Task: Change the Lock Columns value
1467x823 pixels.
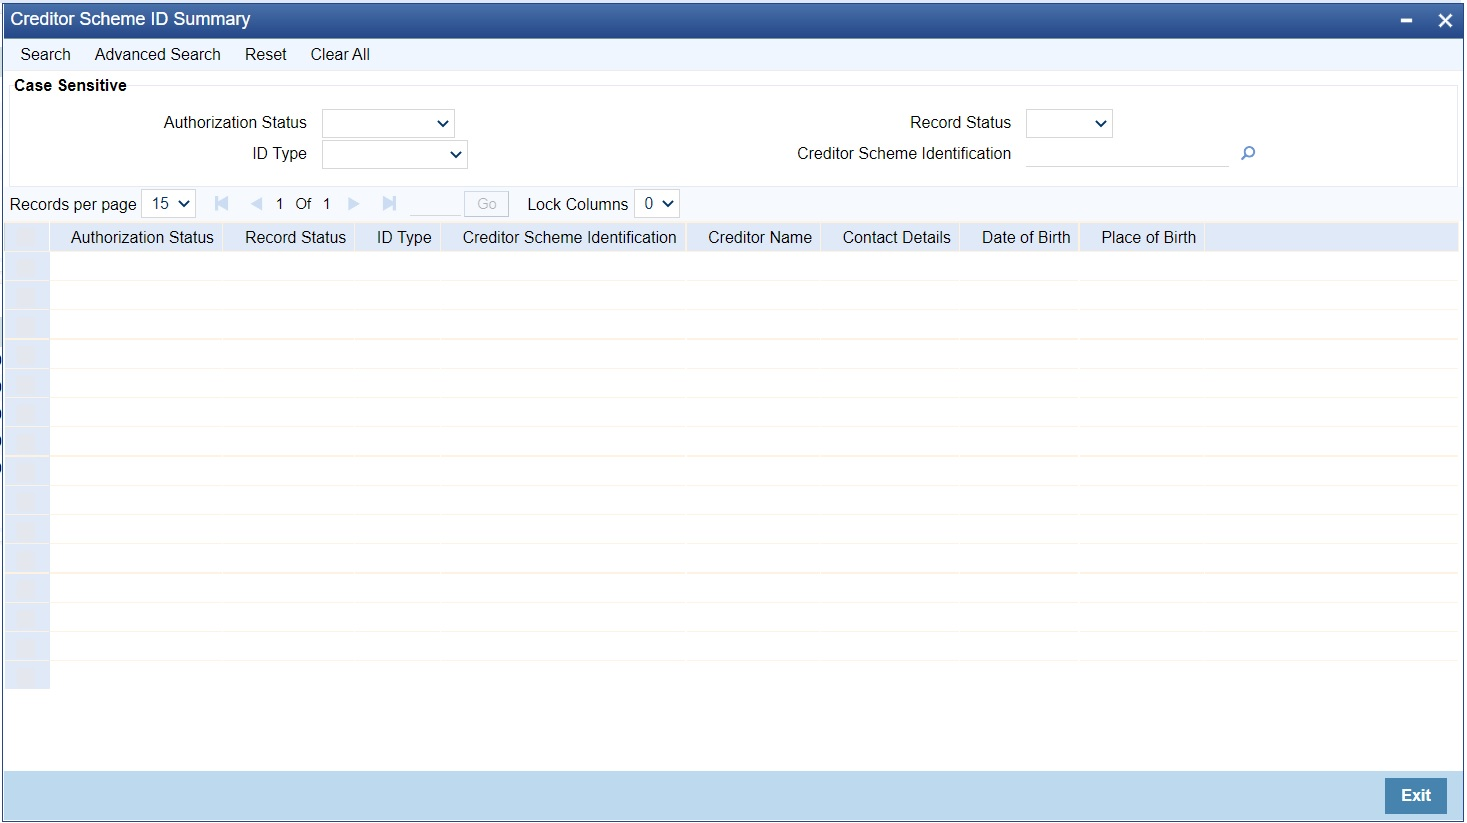Action: click(656, 203)
